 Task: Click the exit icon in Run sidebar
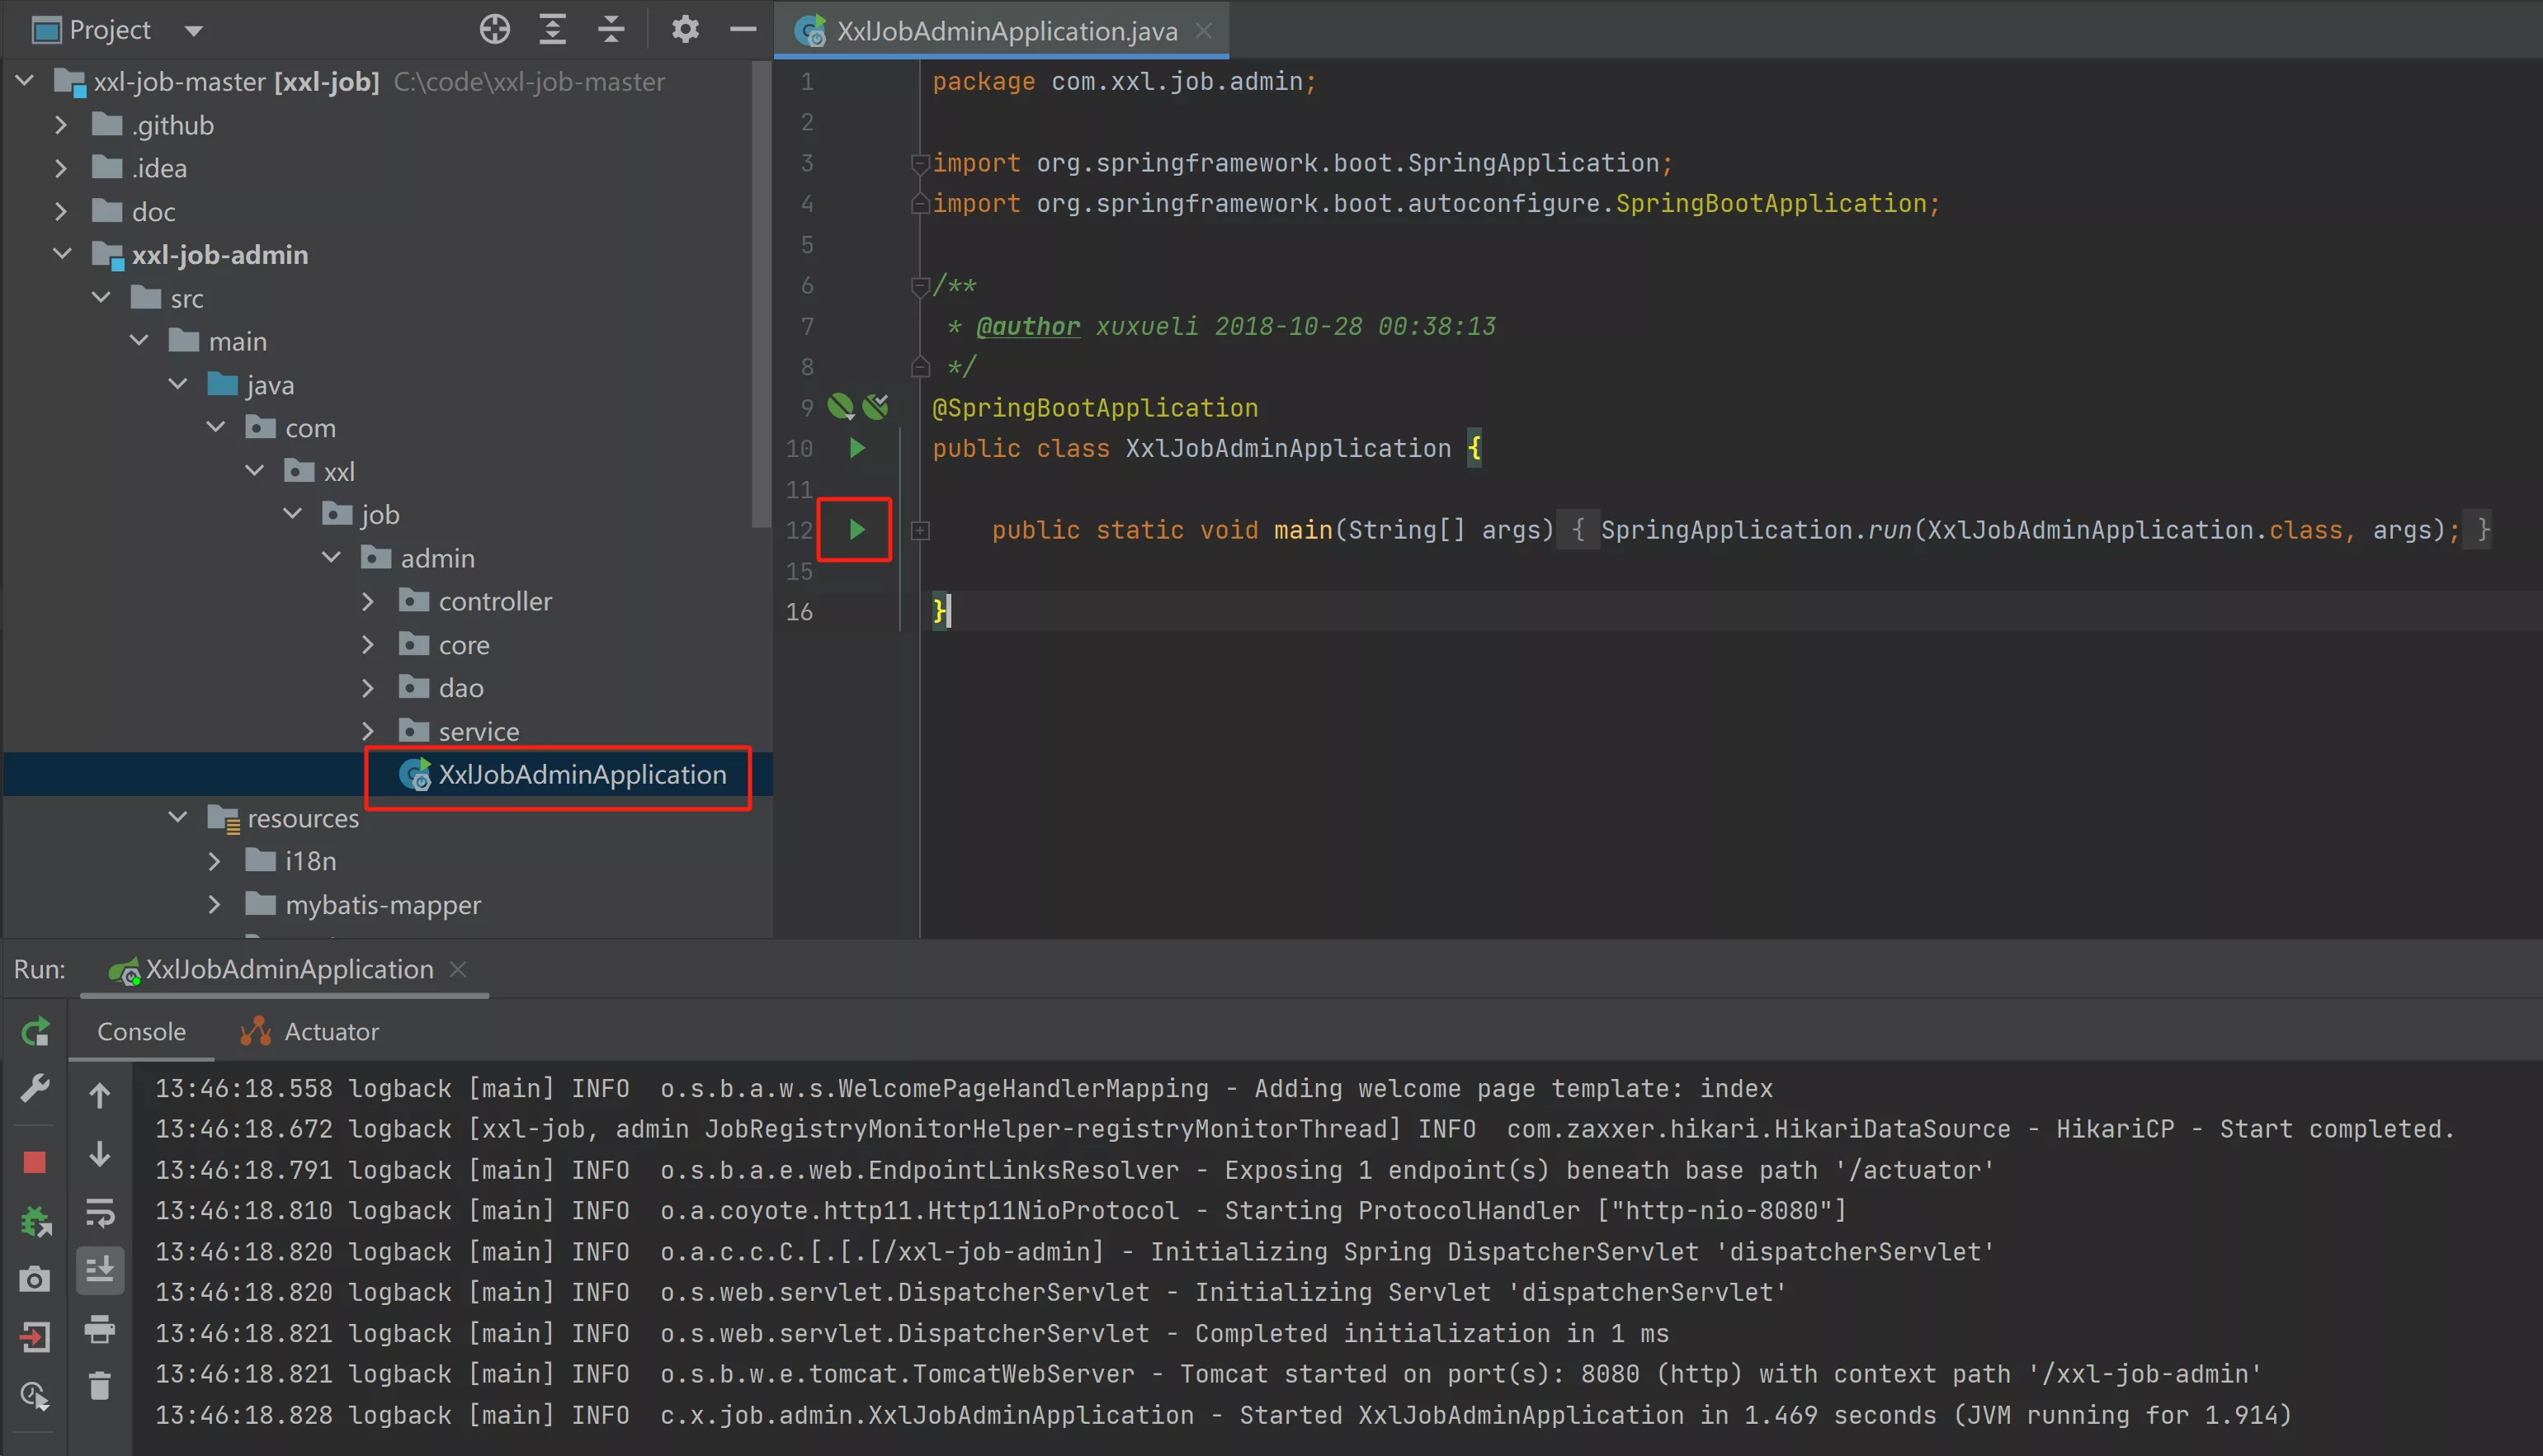(x=35, y=1337)
